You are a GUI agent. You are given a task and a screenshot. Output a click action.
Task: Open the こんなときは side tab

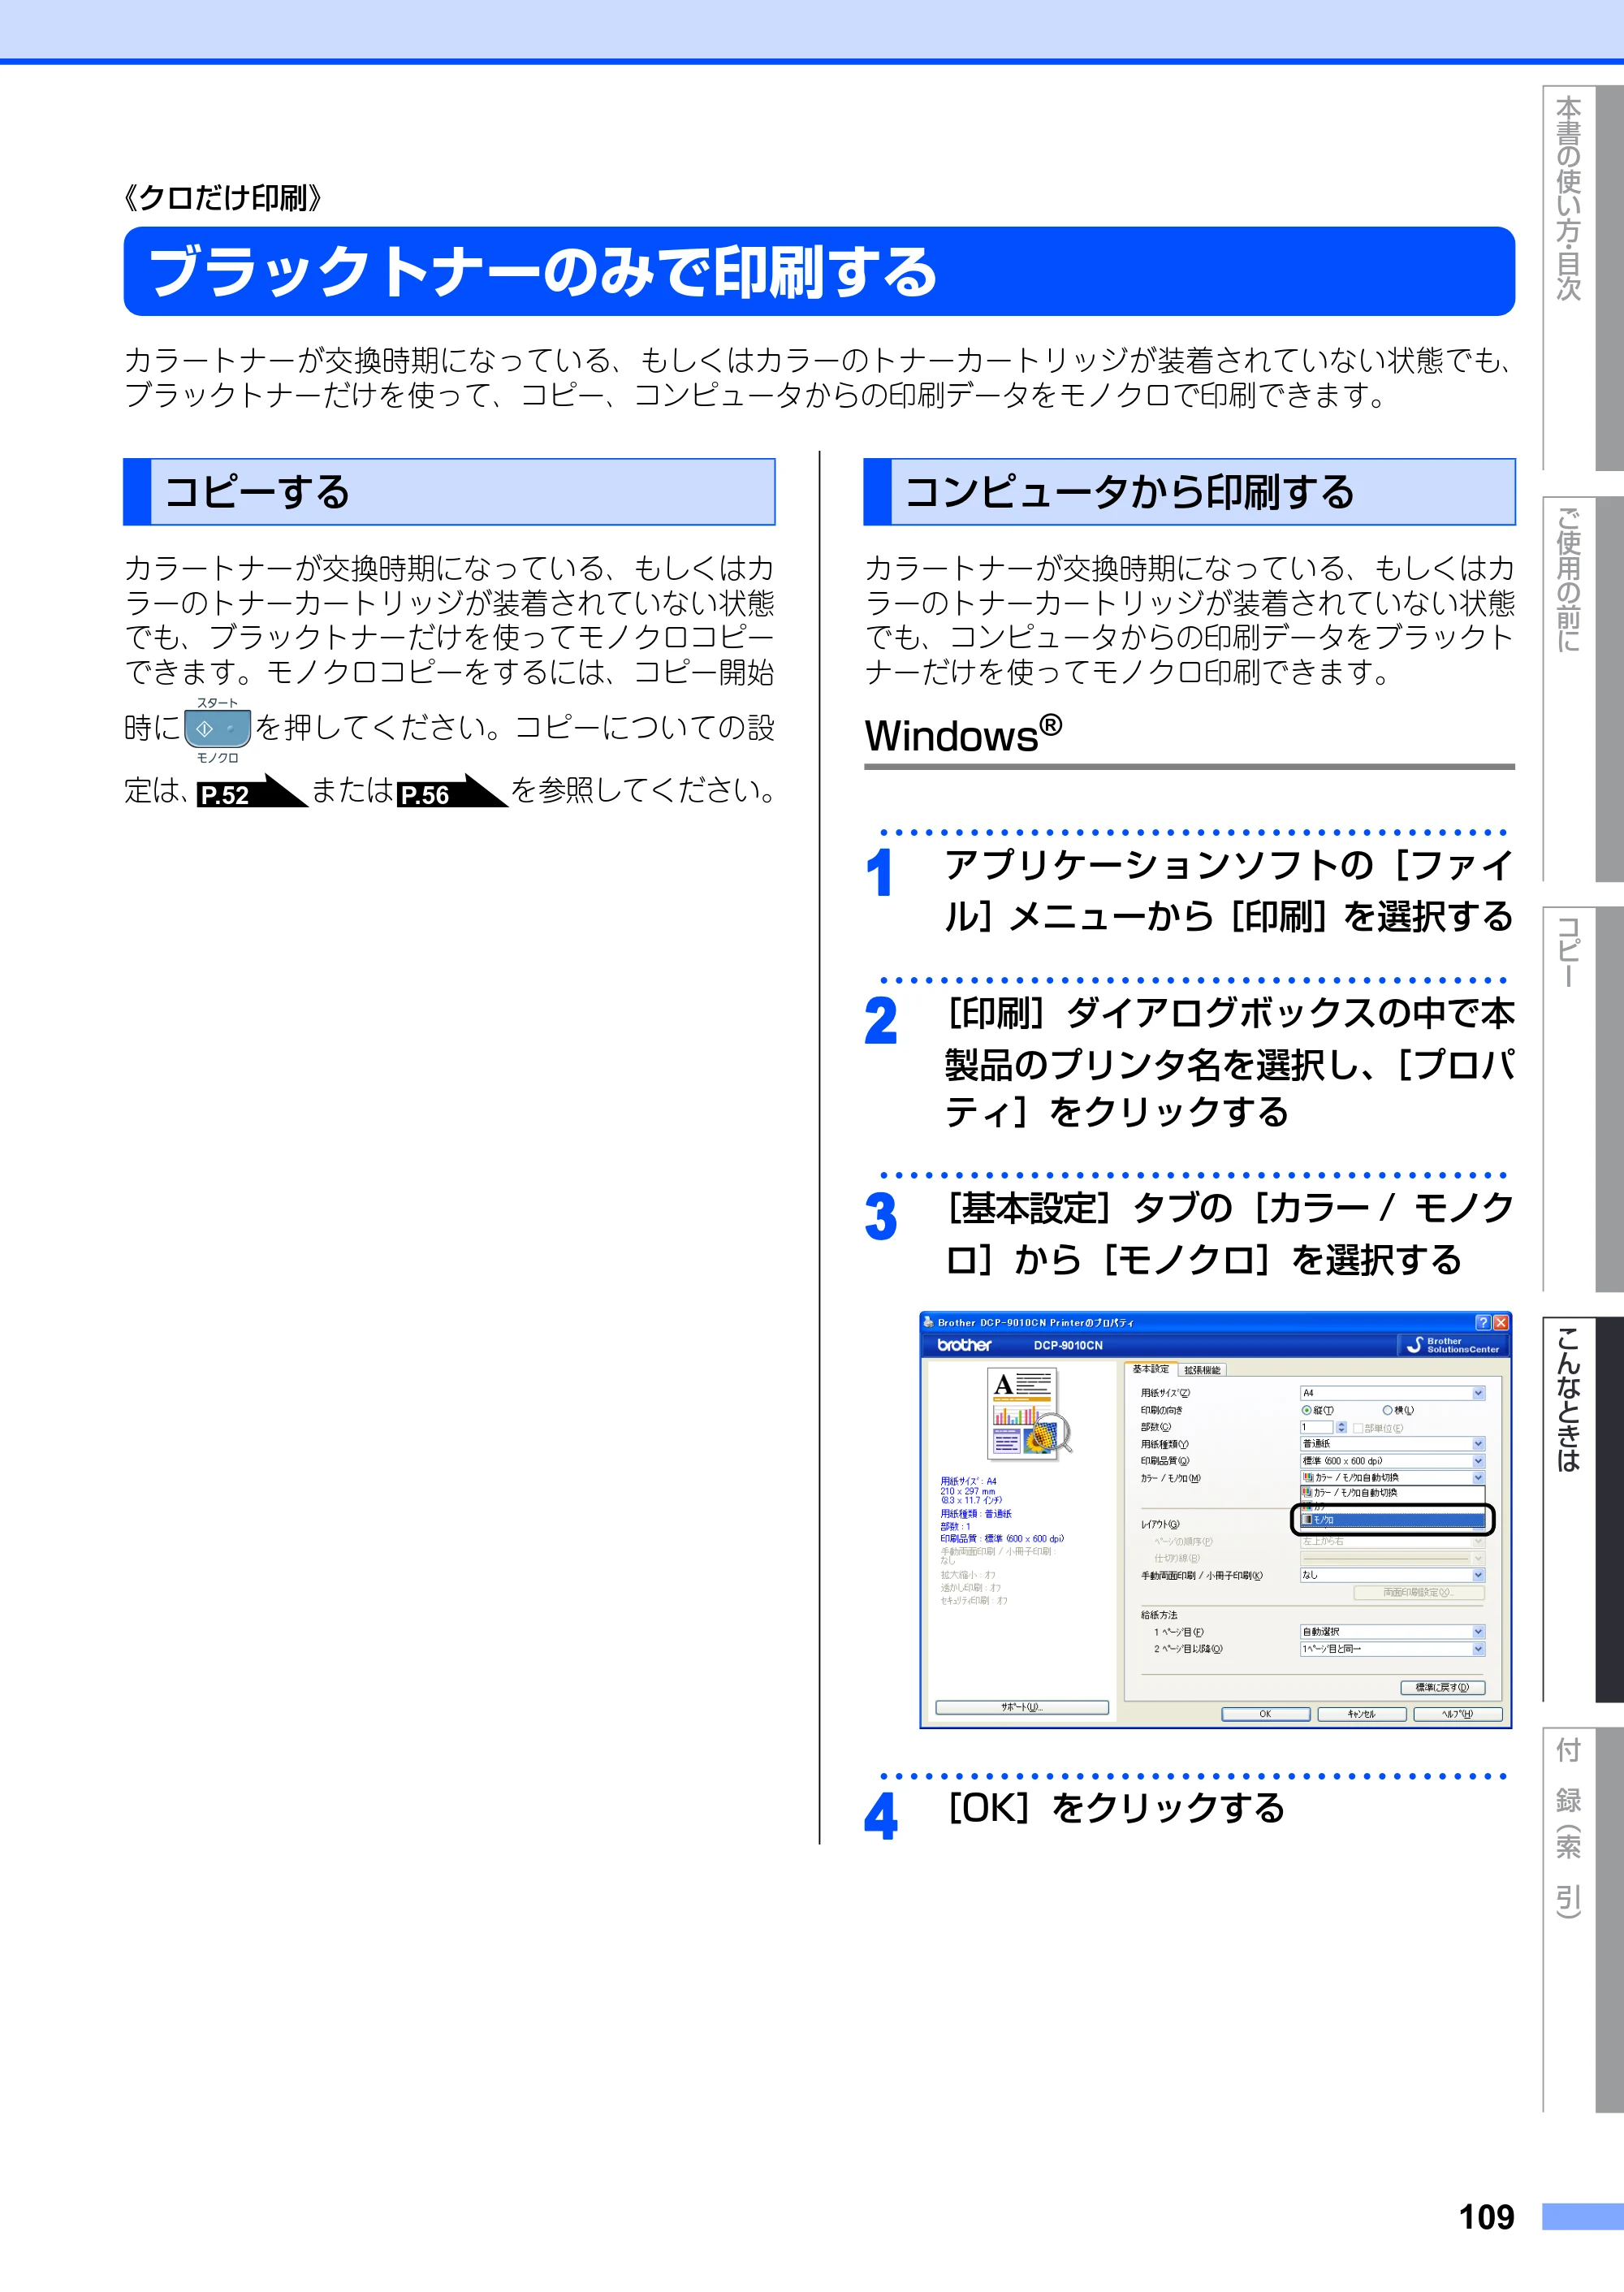click(1582, 1509)
